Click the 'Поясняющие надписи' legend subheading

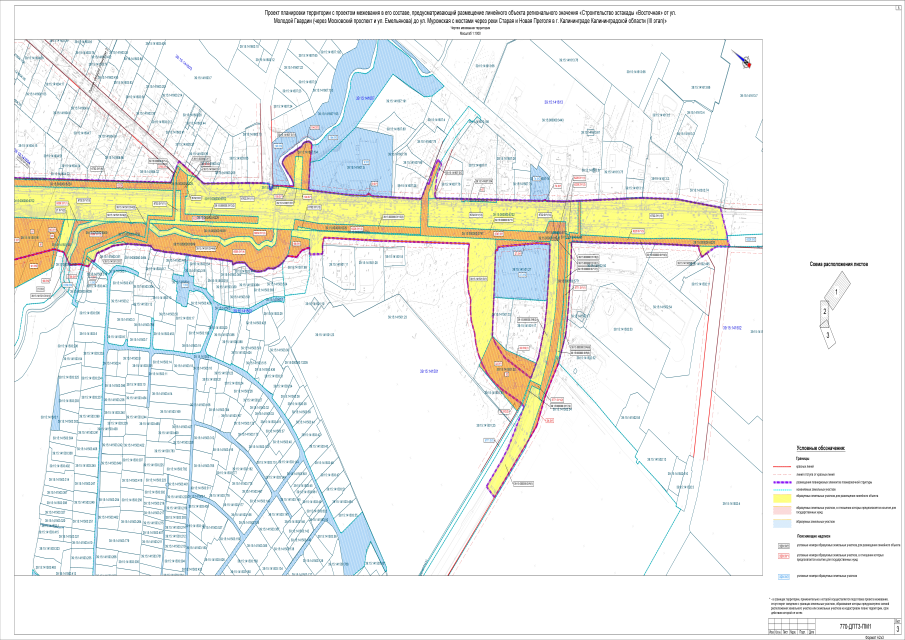coord(816,537)
